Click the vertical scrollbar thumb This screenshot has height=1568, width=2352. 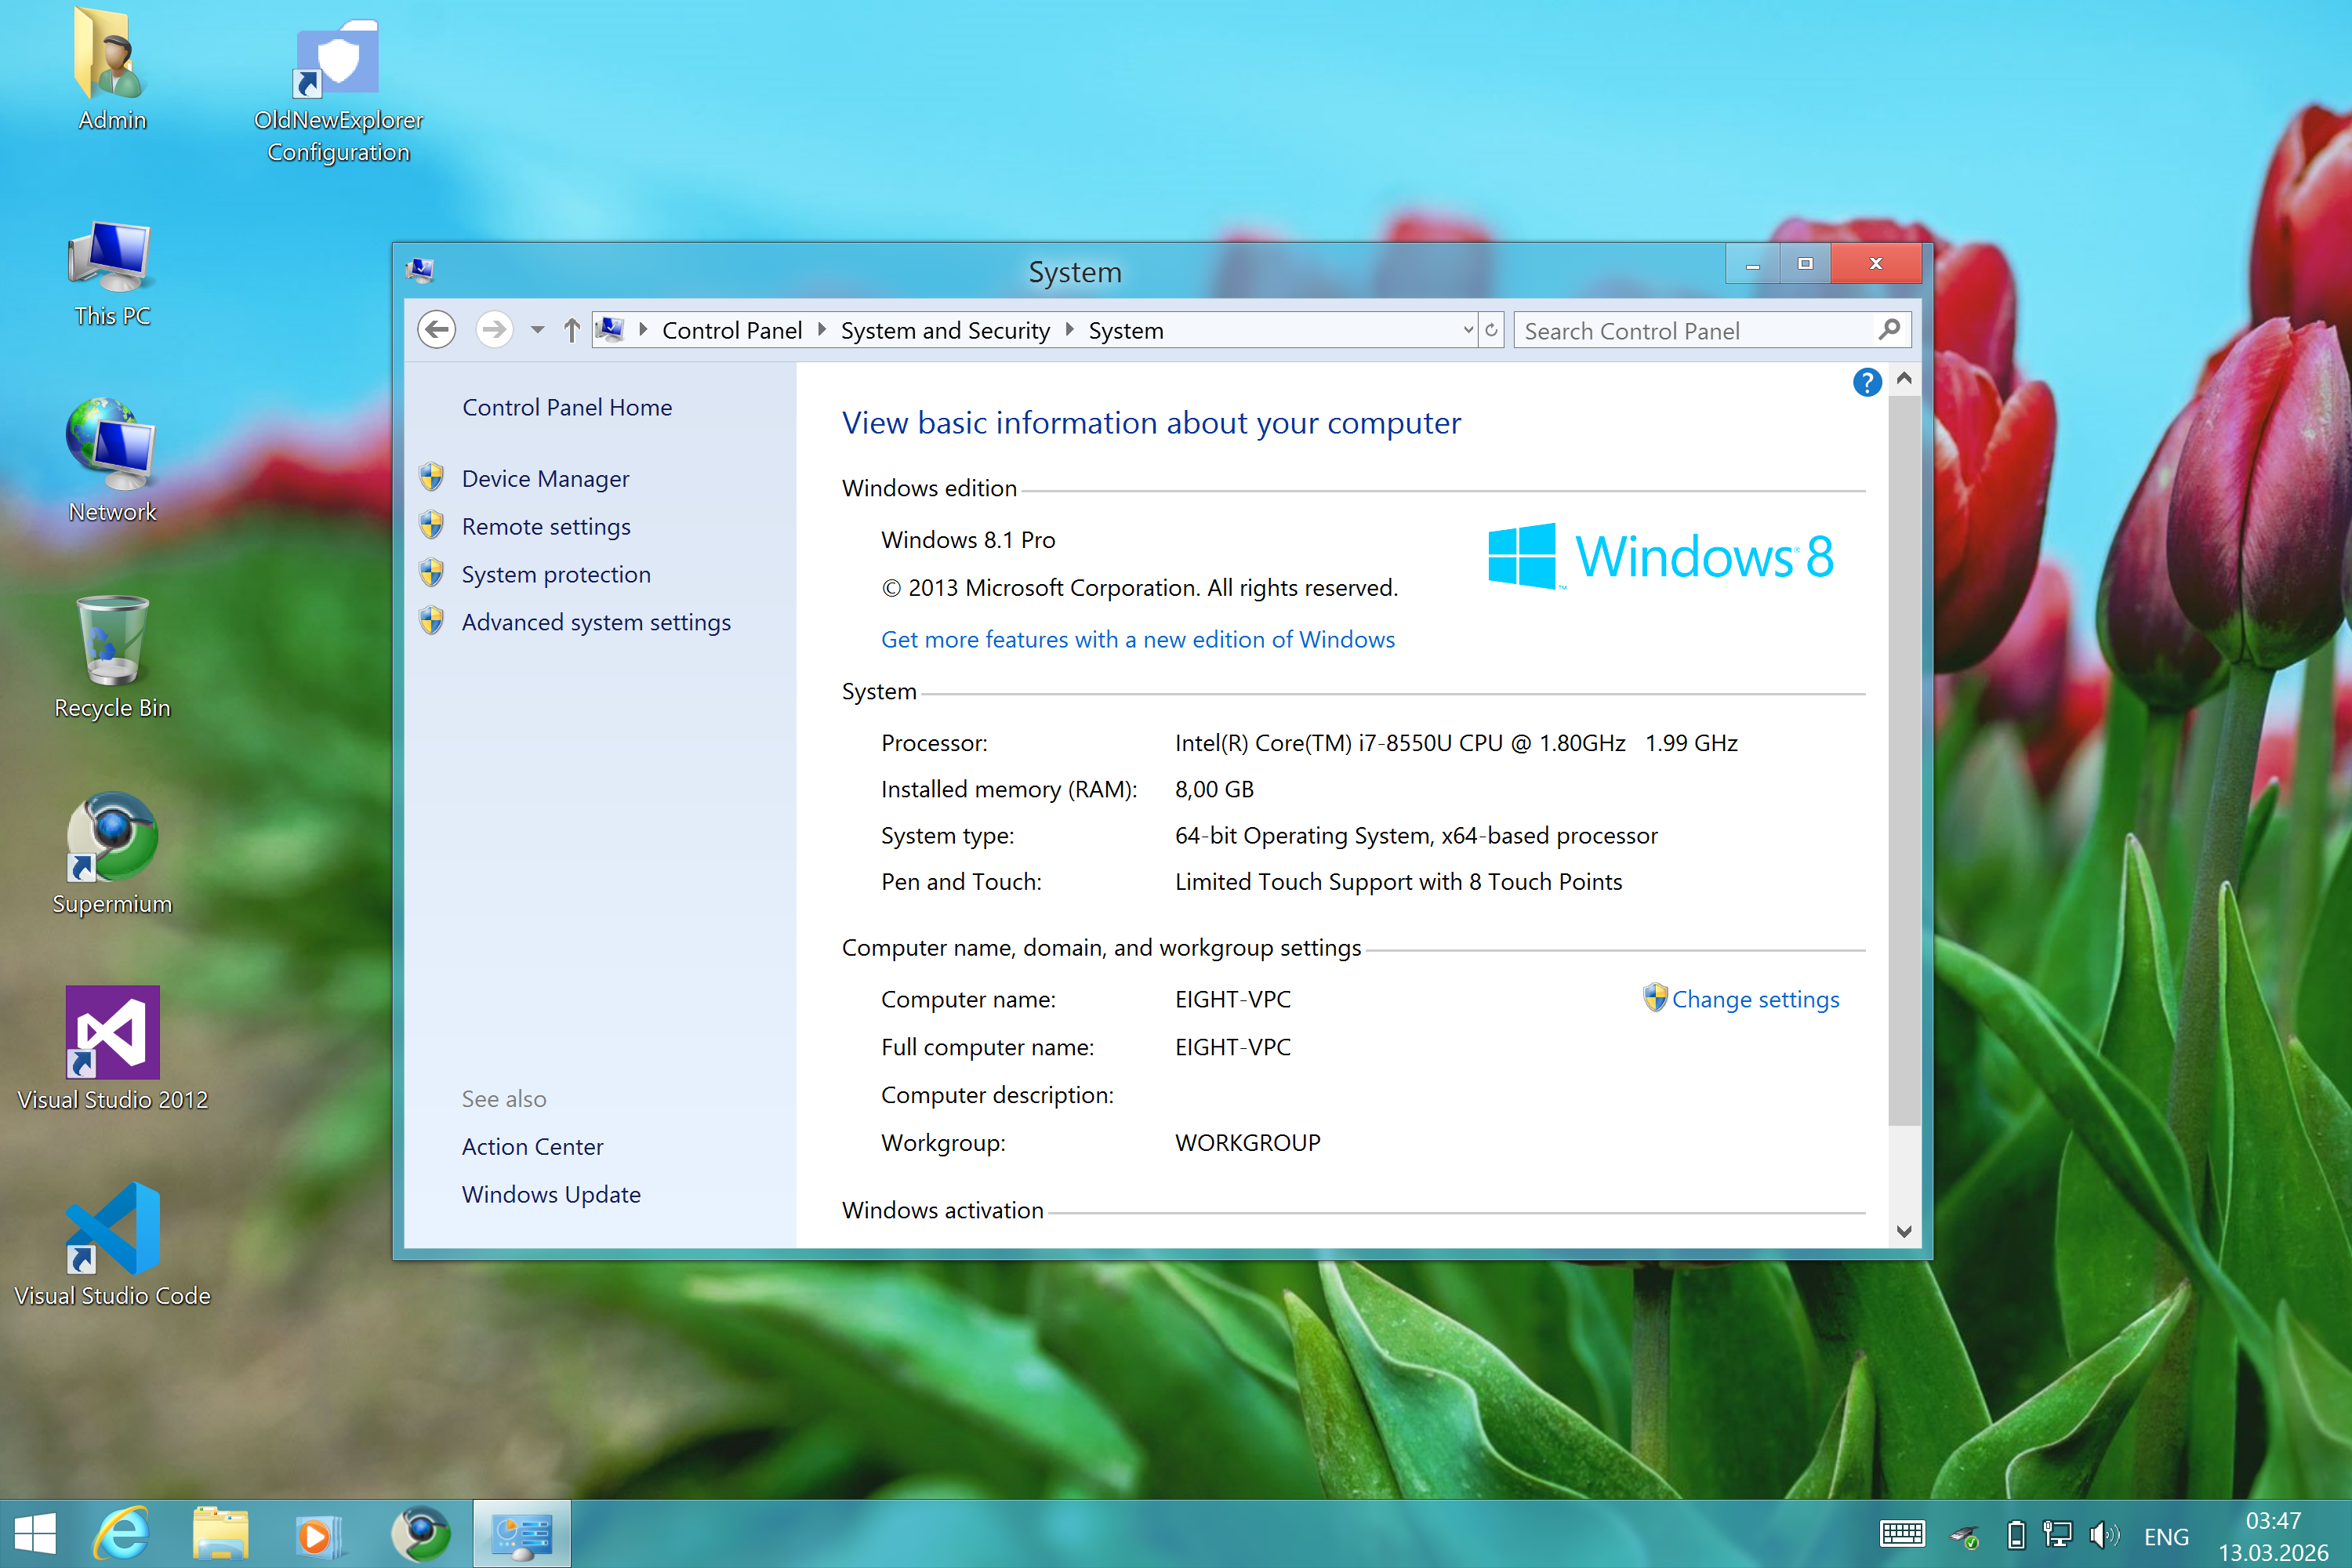[1904, 760]
